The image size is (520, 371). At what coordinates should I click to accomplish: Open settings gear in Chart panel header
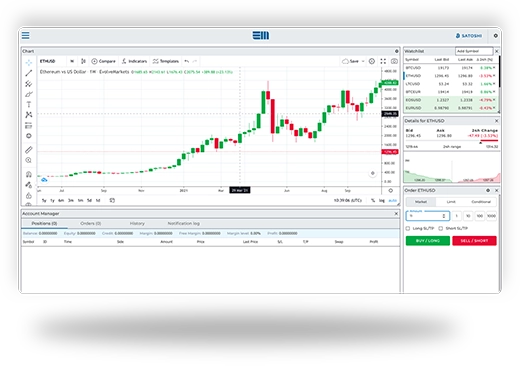pos(397,51)
